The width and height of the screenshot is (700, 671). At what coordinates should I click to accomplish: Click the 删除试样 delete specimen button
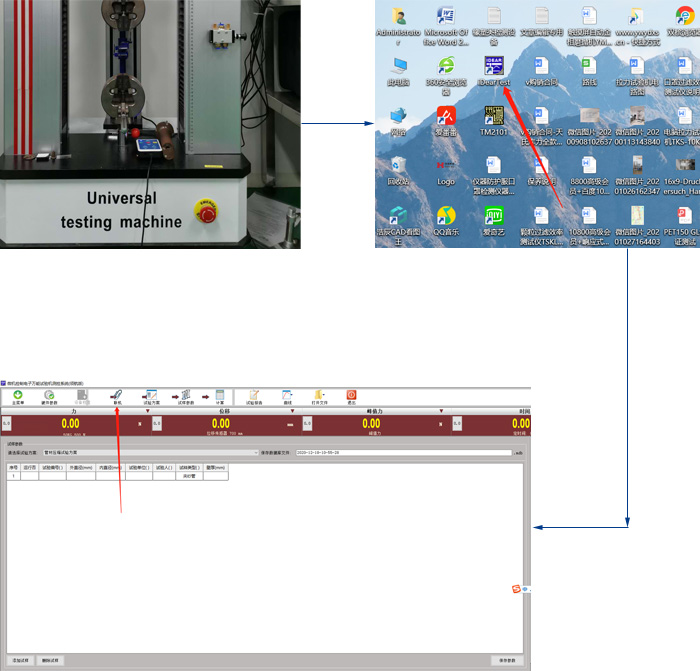[51, 660]
